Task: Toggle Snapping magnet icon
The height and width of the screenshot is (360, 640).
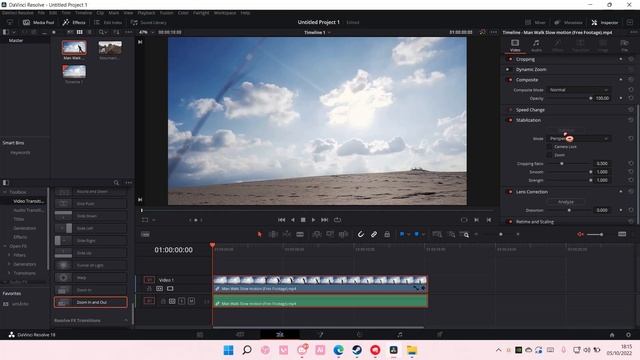Action: (x=360, y=234)
